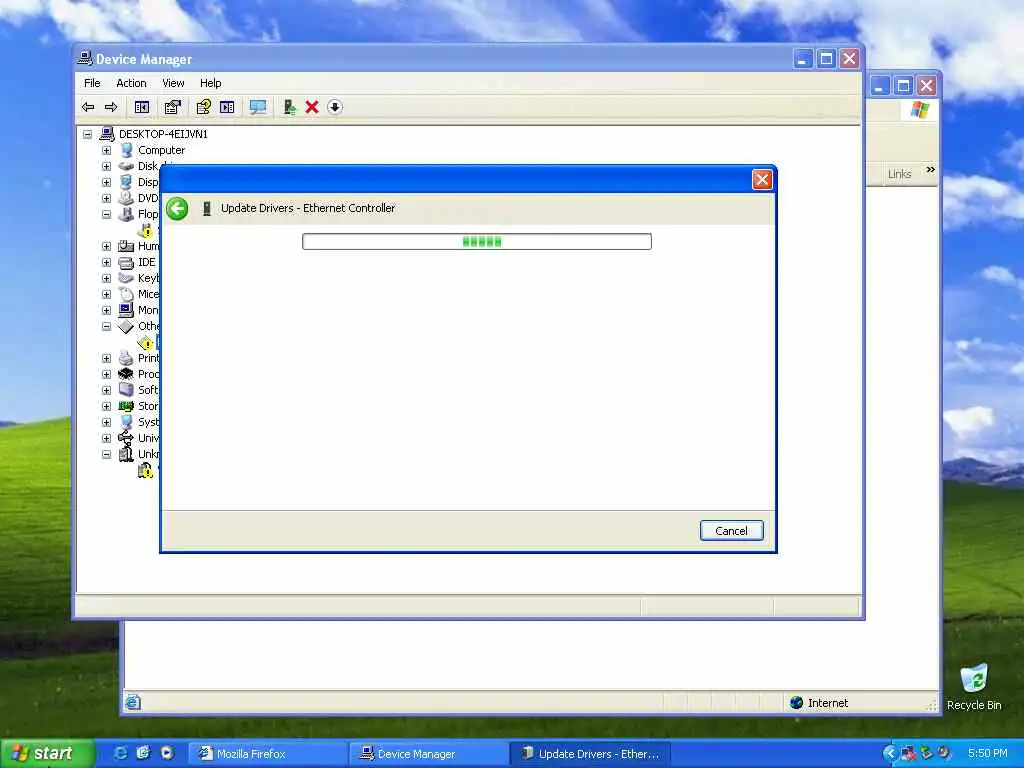Click the Internet Explorer quick launch icon
The height and width of the screenshot is (768, 1024).
[121, 753]
